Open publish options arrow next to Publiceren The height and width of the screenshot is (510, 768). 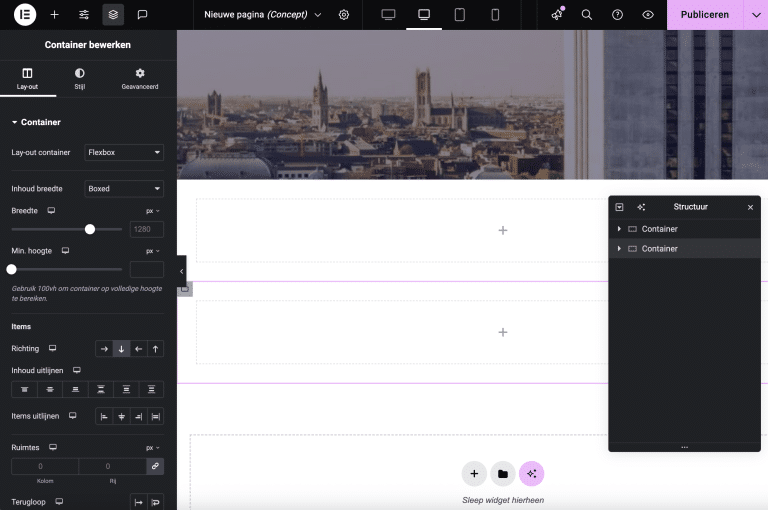click(755, 15)
